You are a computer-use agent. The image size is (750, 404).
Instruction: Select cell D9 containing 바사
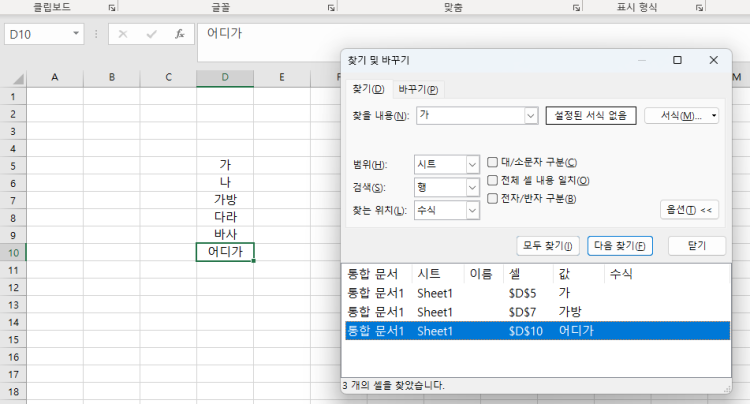225,235
